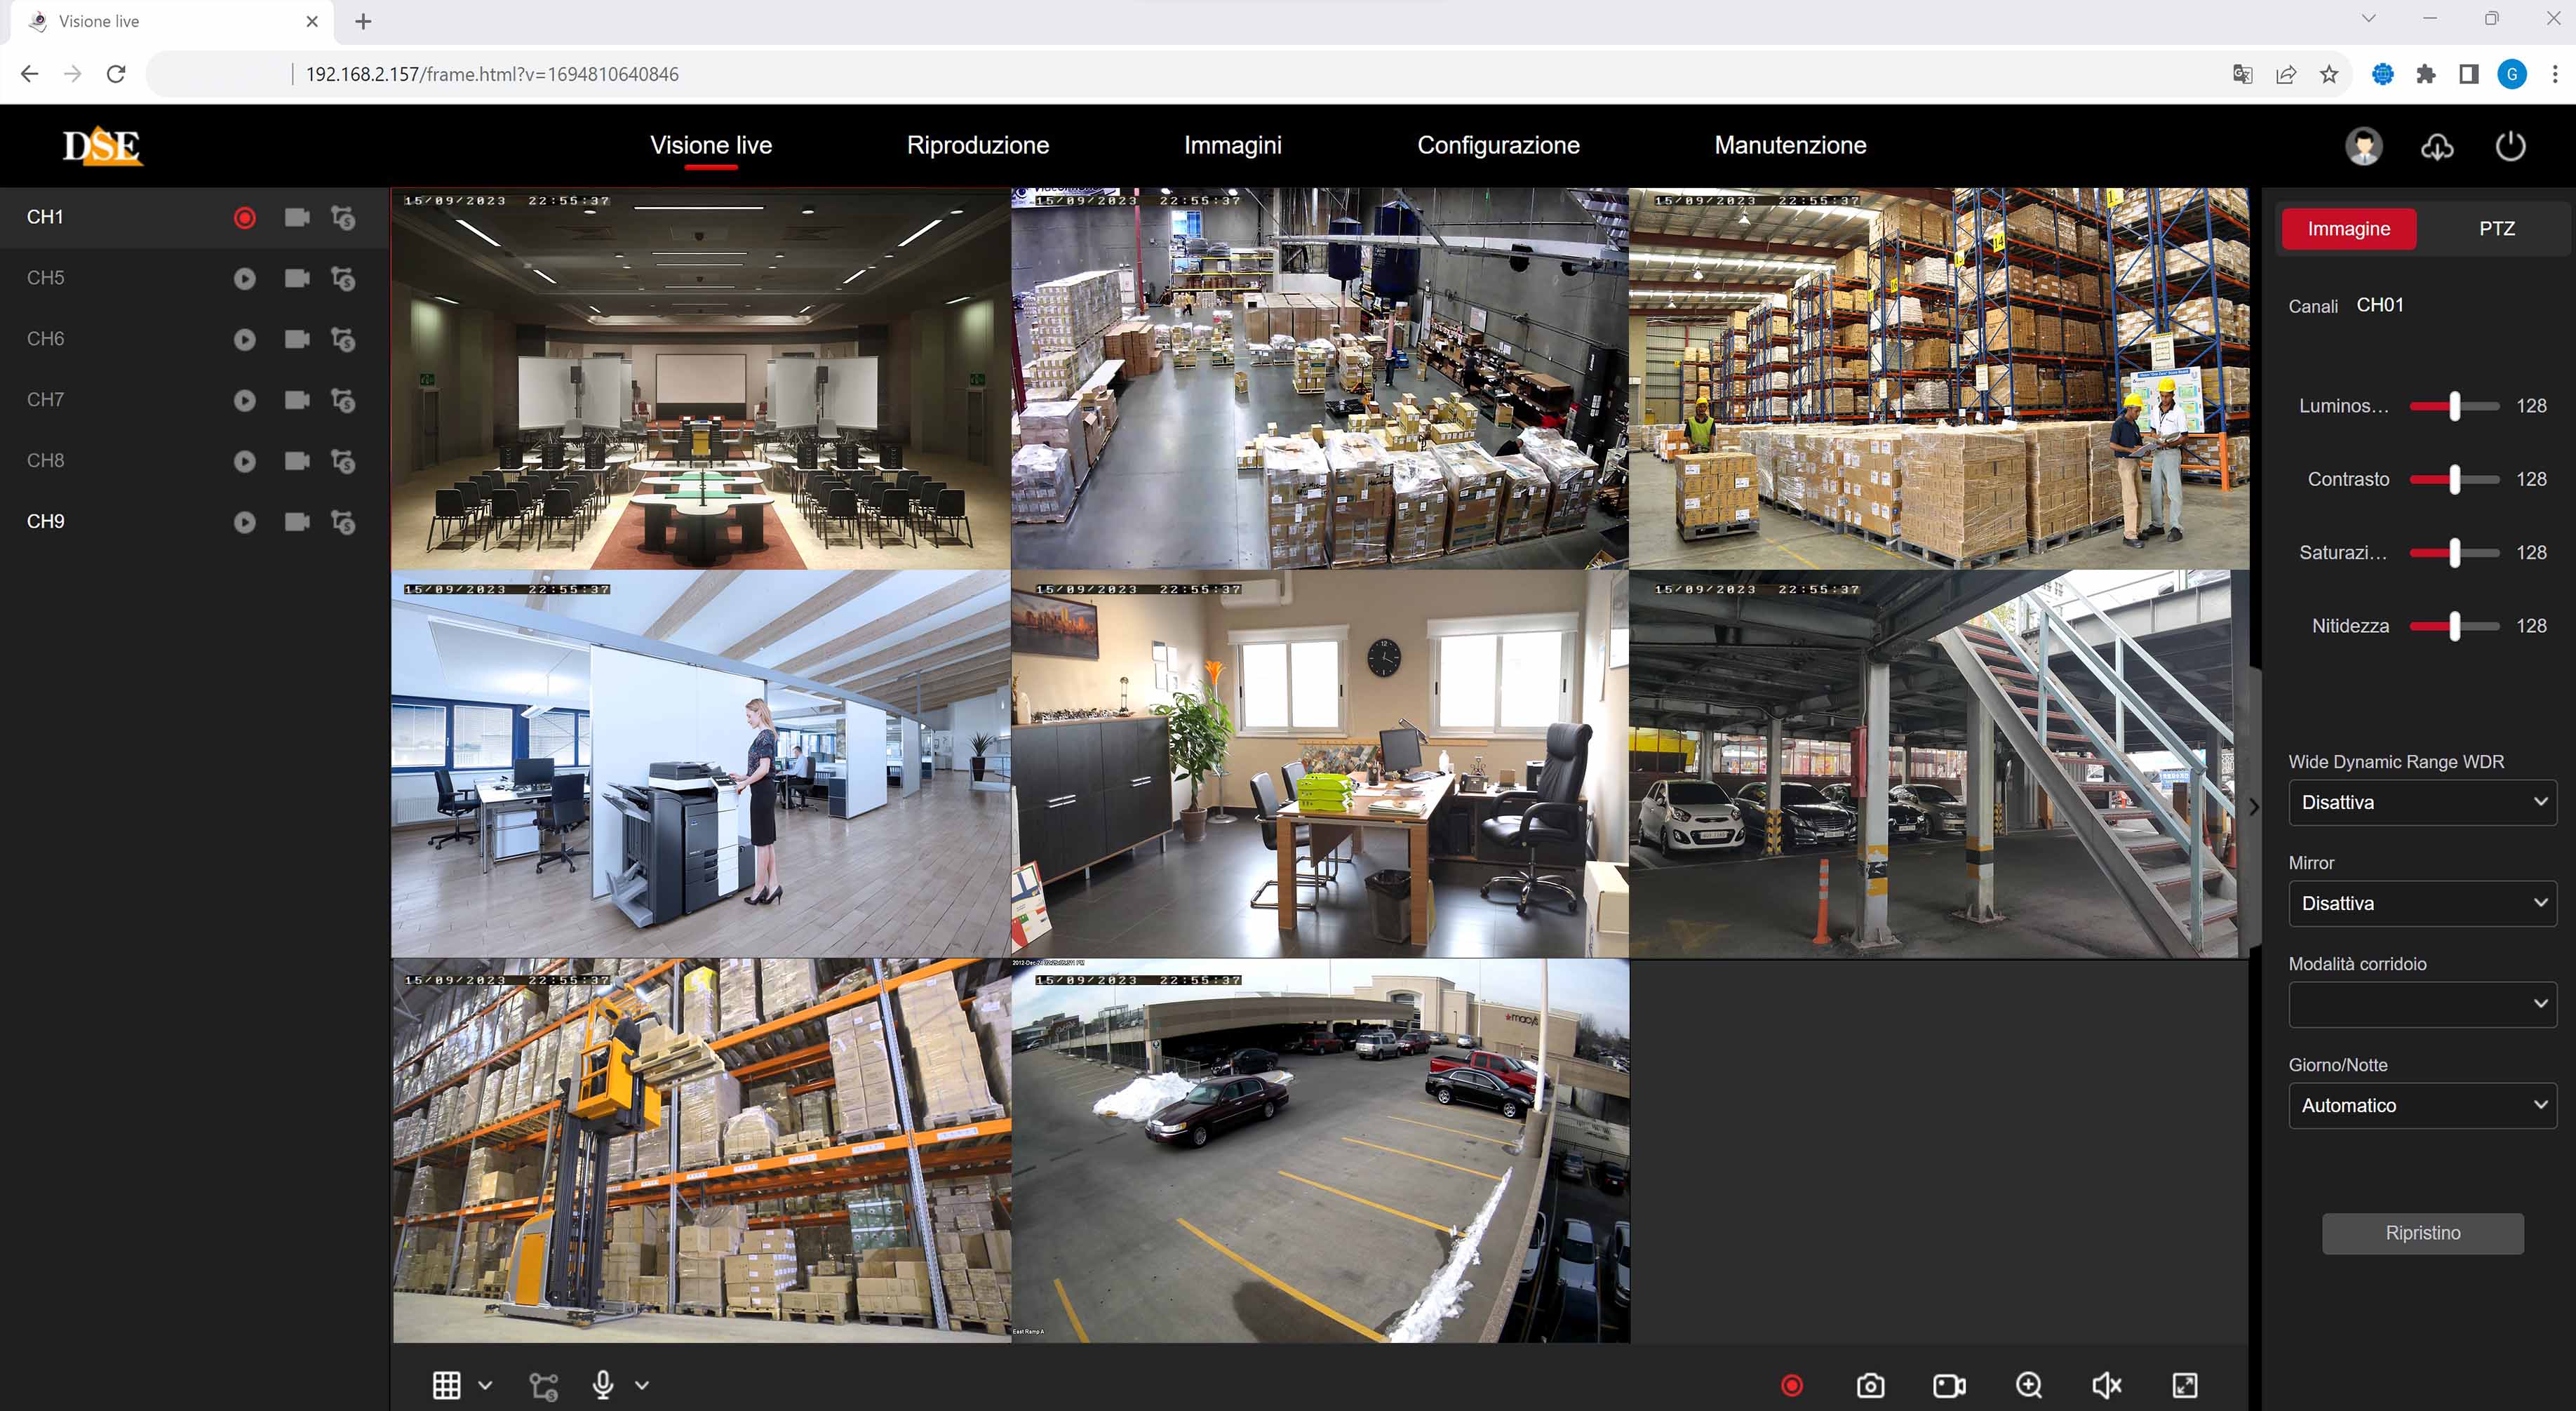
Task: Click the bottom video record camera icon
Action: pos(1949,1385)
